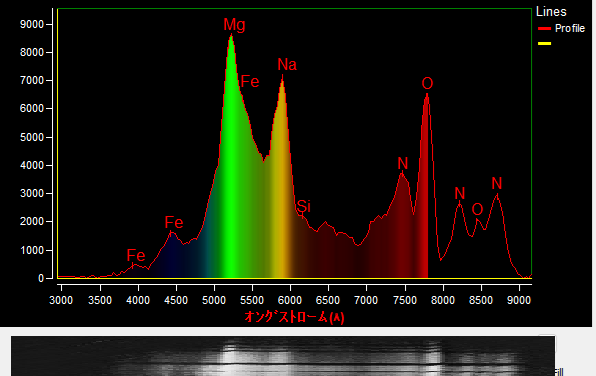
Task: Click the N label near 8200 angstroms
Action: pos(460,194)
